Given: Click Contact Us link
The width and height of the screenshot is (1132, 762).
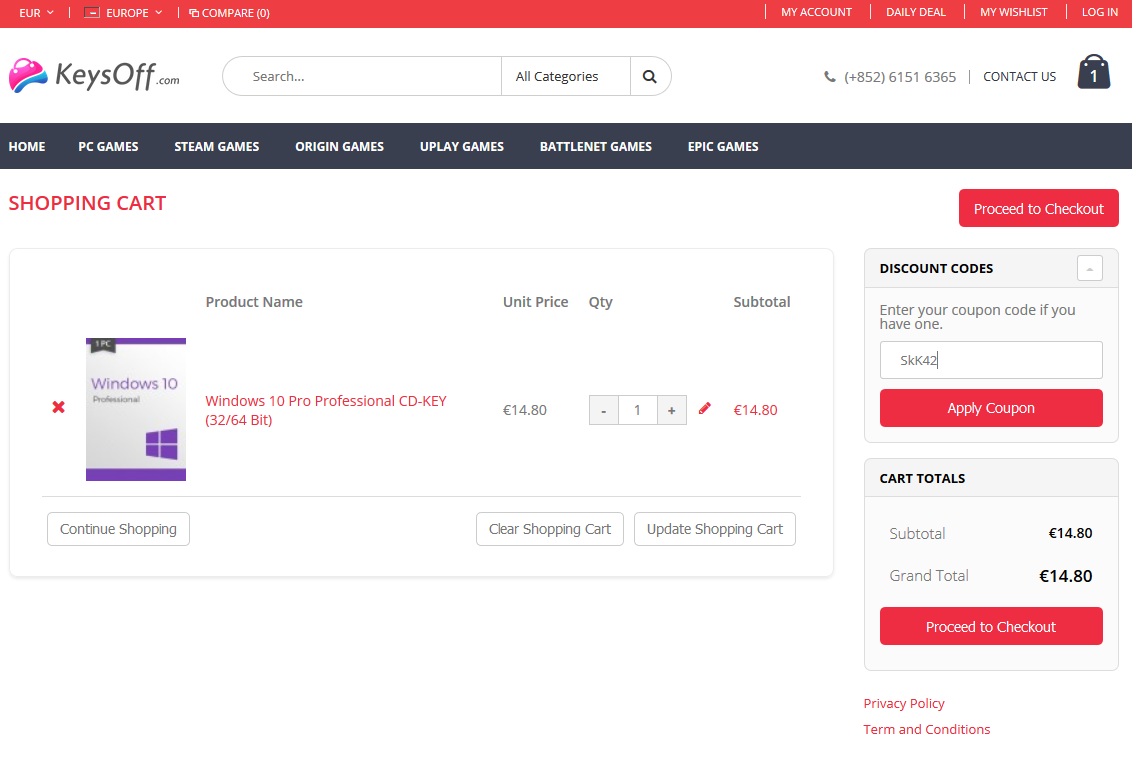Looking at the screenshot, I should coord(1019,77).
